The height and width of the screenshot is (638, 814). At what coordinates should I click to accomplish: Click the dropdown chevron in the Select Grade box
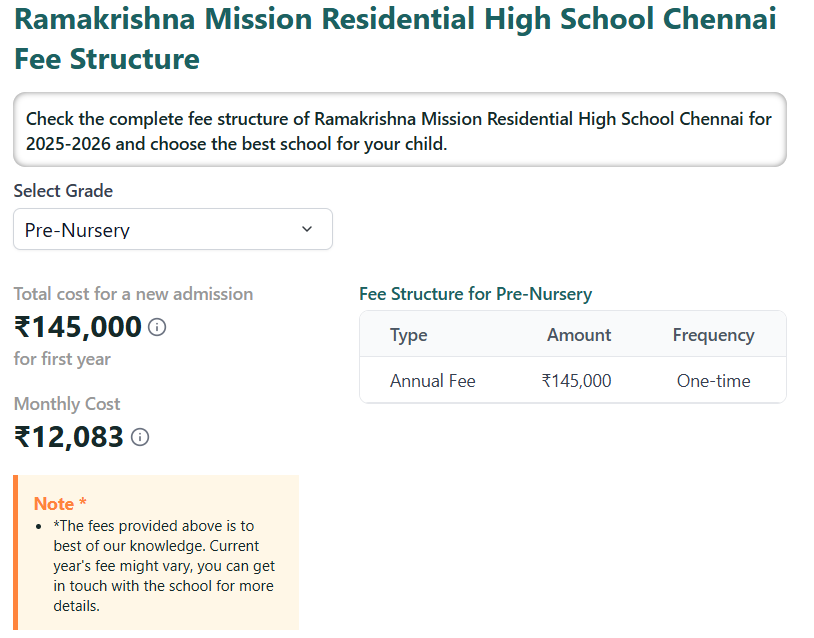pos(308,229)
